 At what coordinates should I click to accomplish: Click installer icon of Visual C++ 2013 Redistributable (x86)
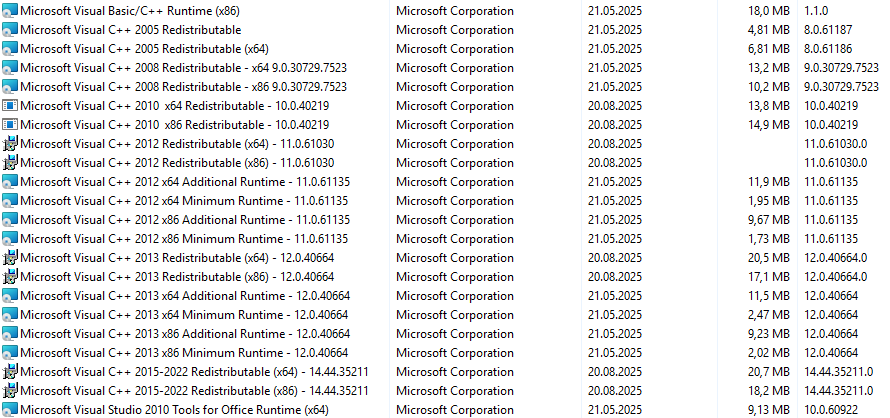pyautogui.click(x=10, y=277)
